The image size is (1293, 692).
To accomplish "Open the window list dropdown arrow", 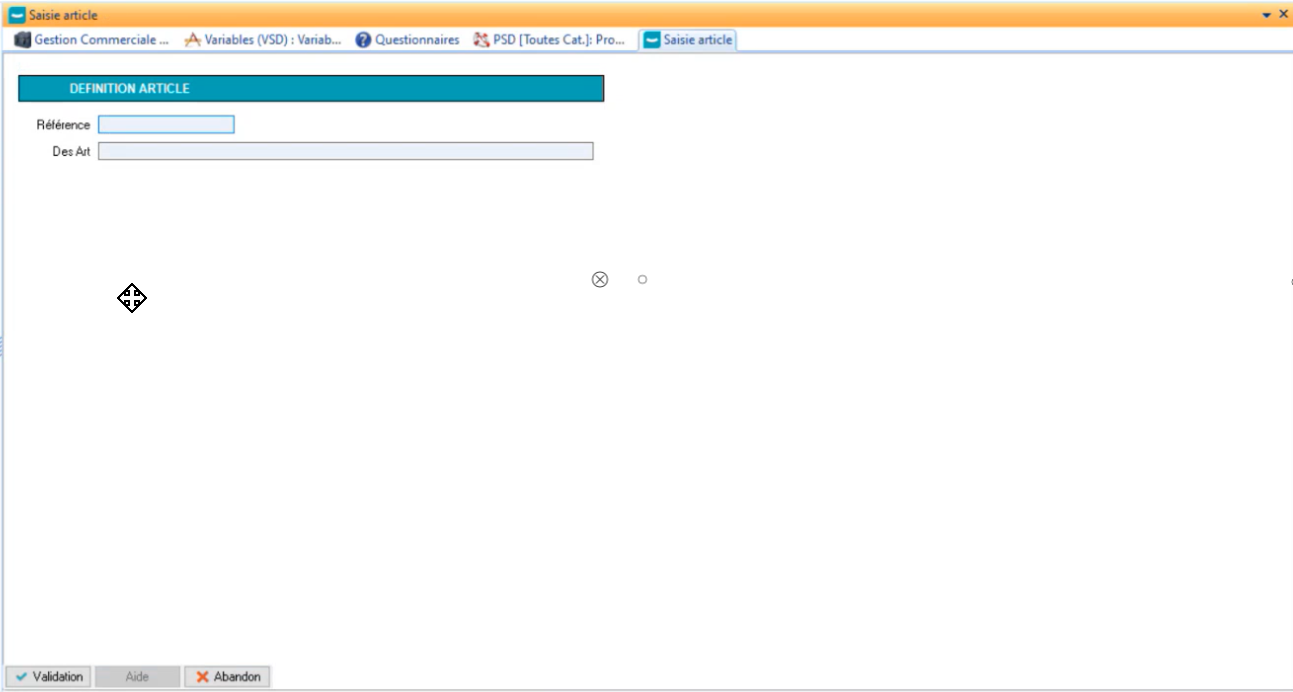I will coord(1267,15).
